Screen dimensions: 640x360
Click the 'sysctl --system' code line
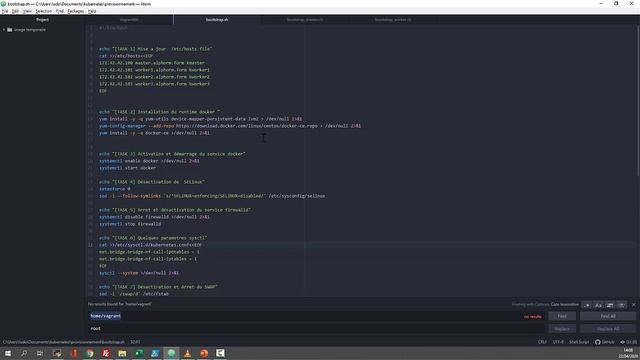coord(139,273)
